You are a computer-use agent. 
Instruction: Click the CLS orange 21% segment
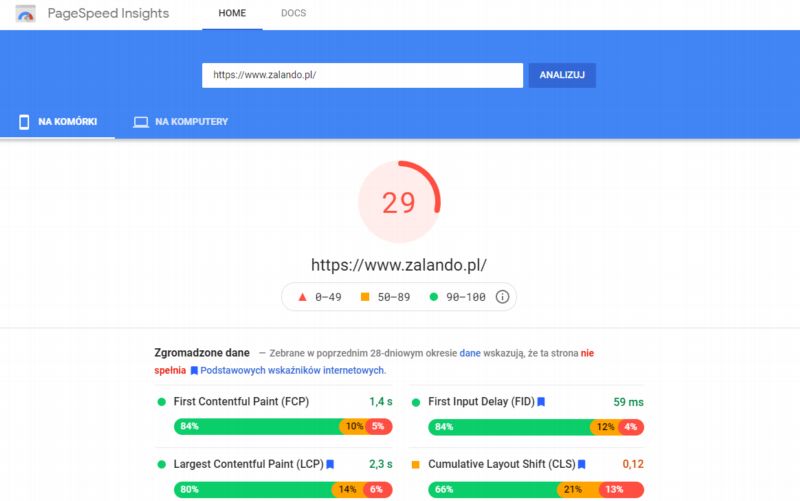click(x=573, y=489)
